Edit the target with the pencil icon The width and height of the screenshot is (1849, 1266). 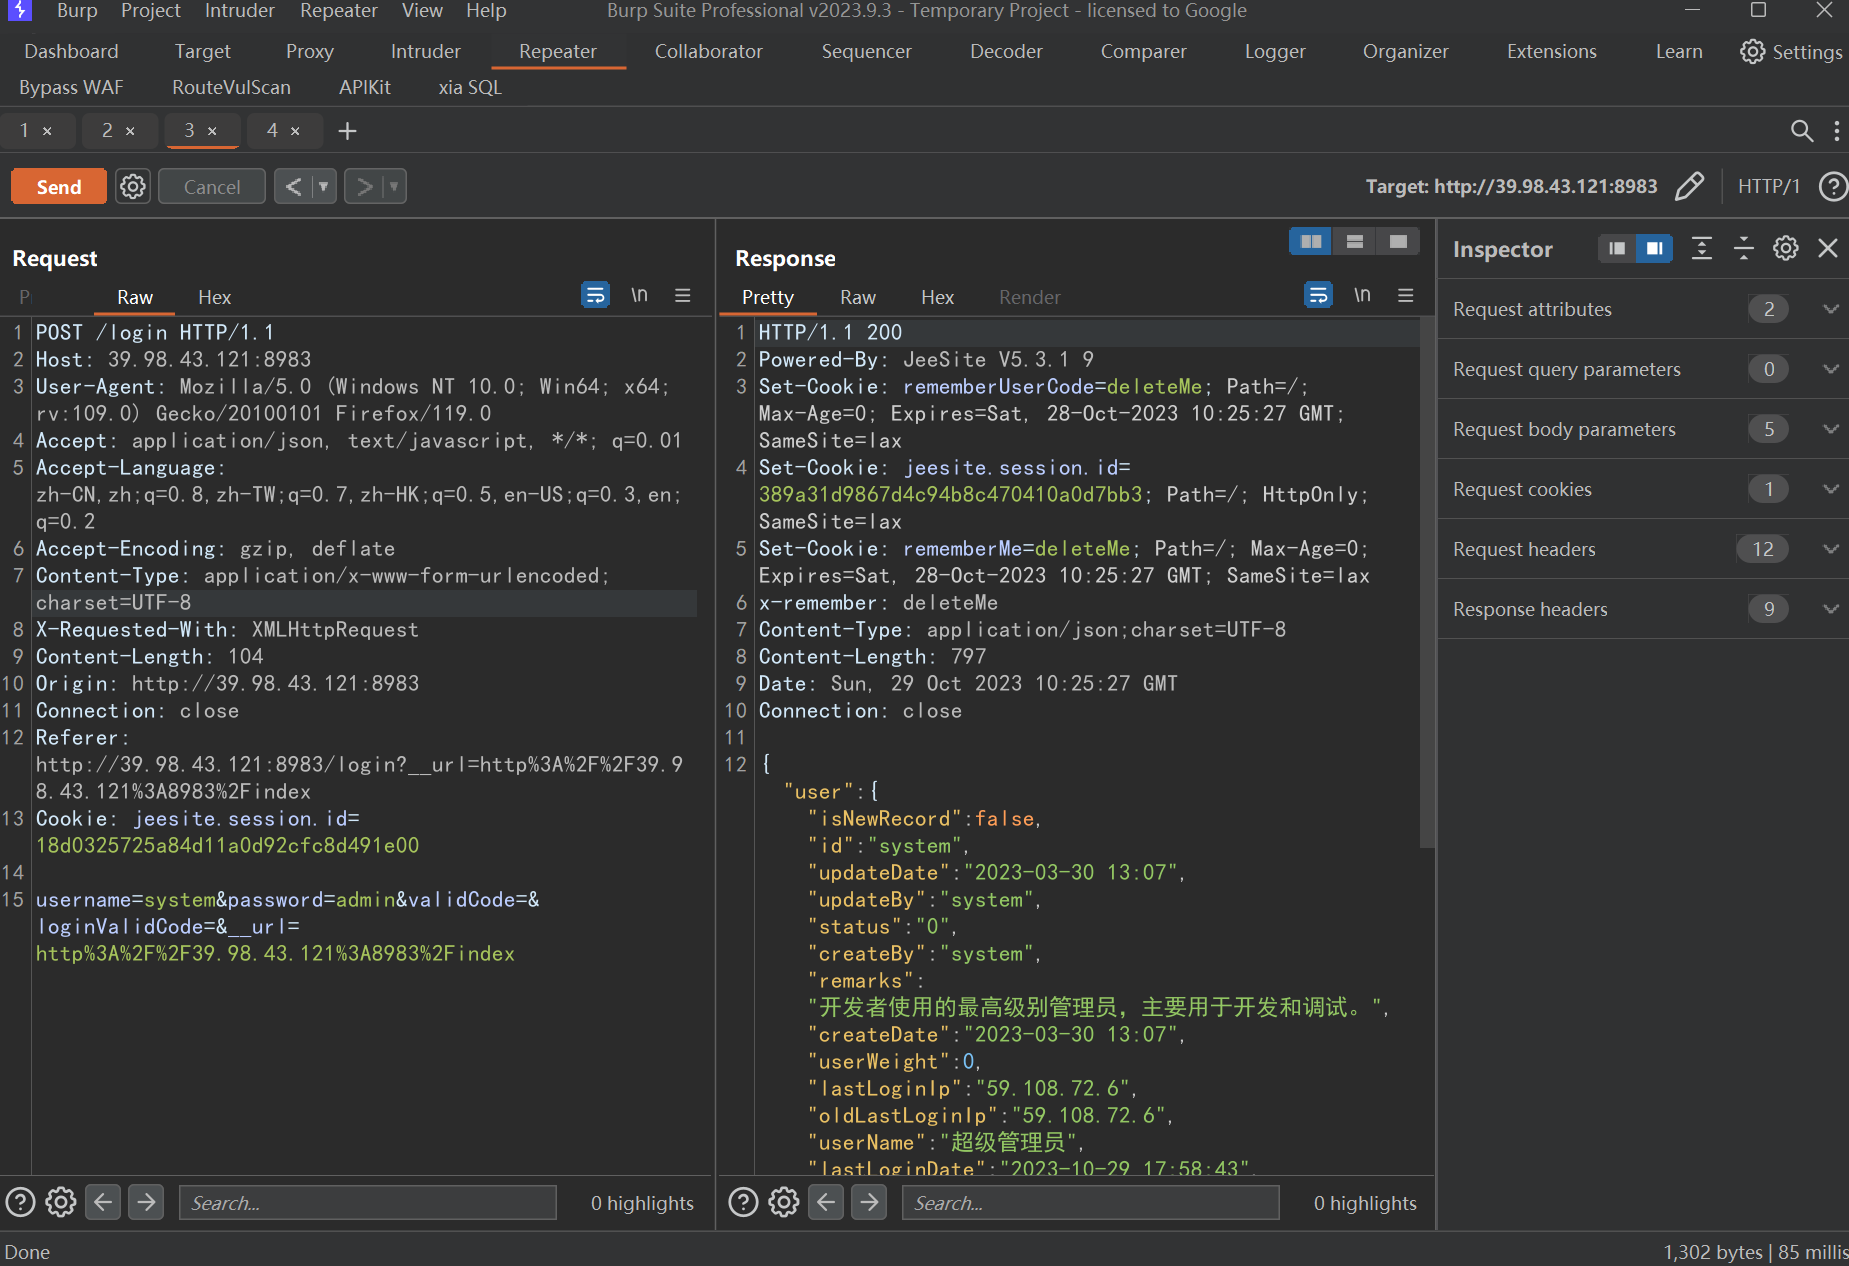[x=1689, y=187]
